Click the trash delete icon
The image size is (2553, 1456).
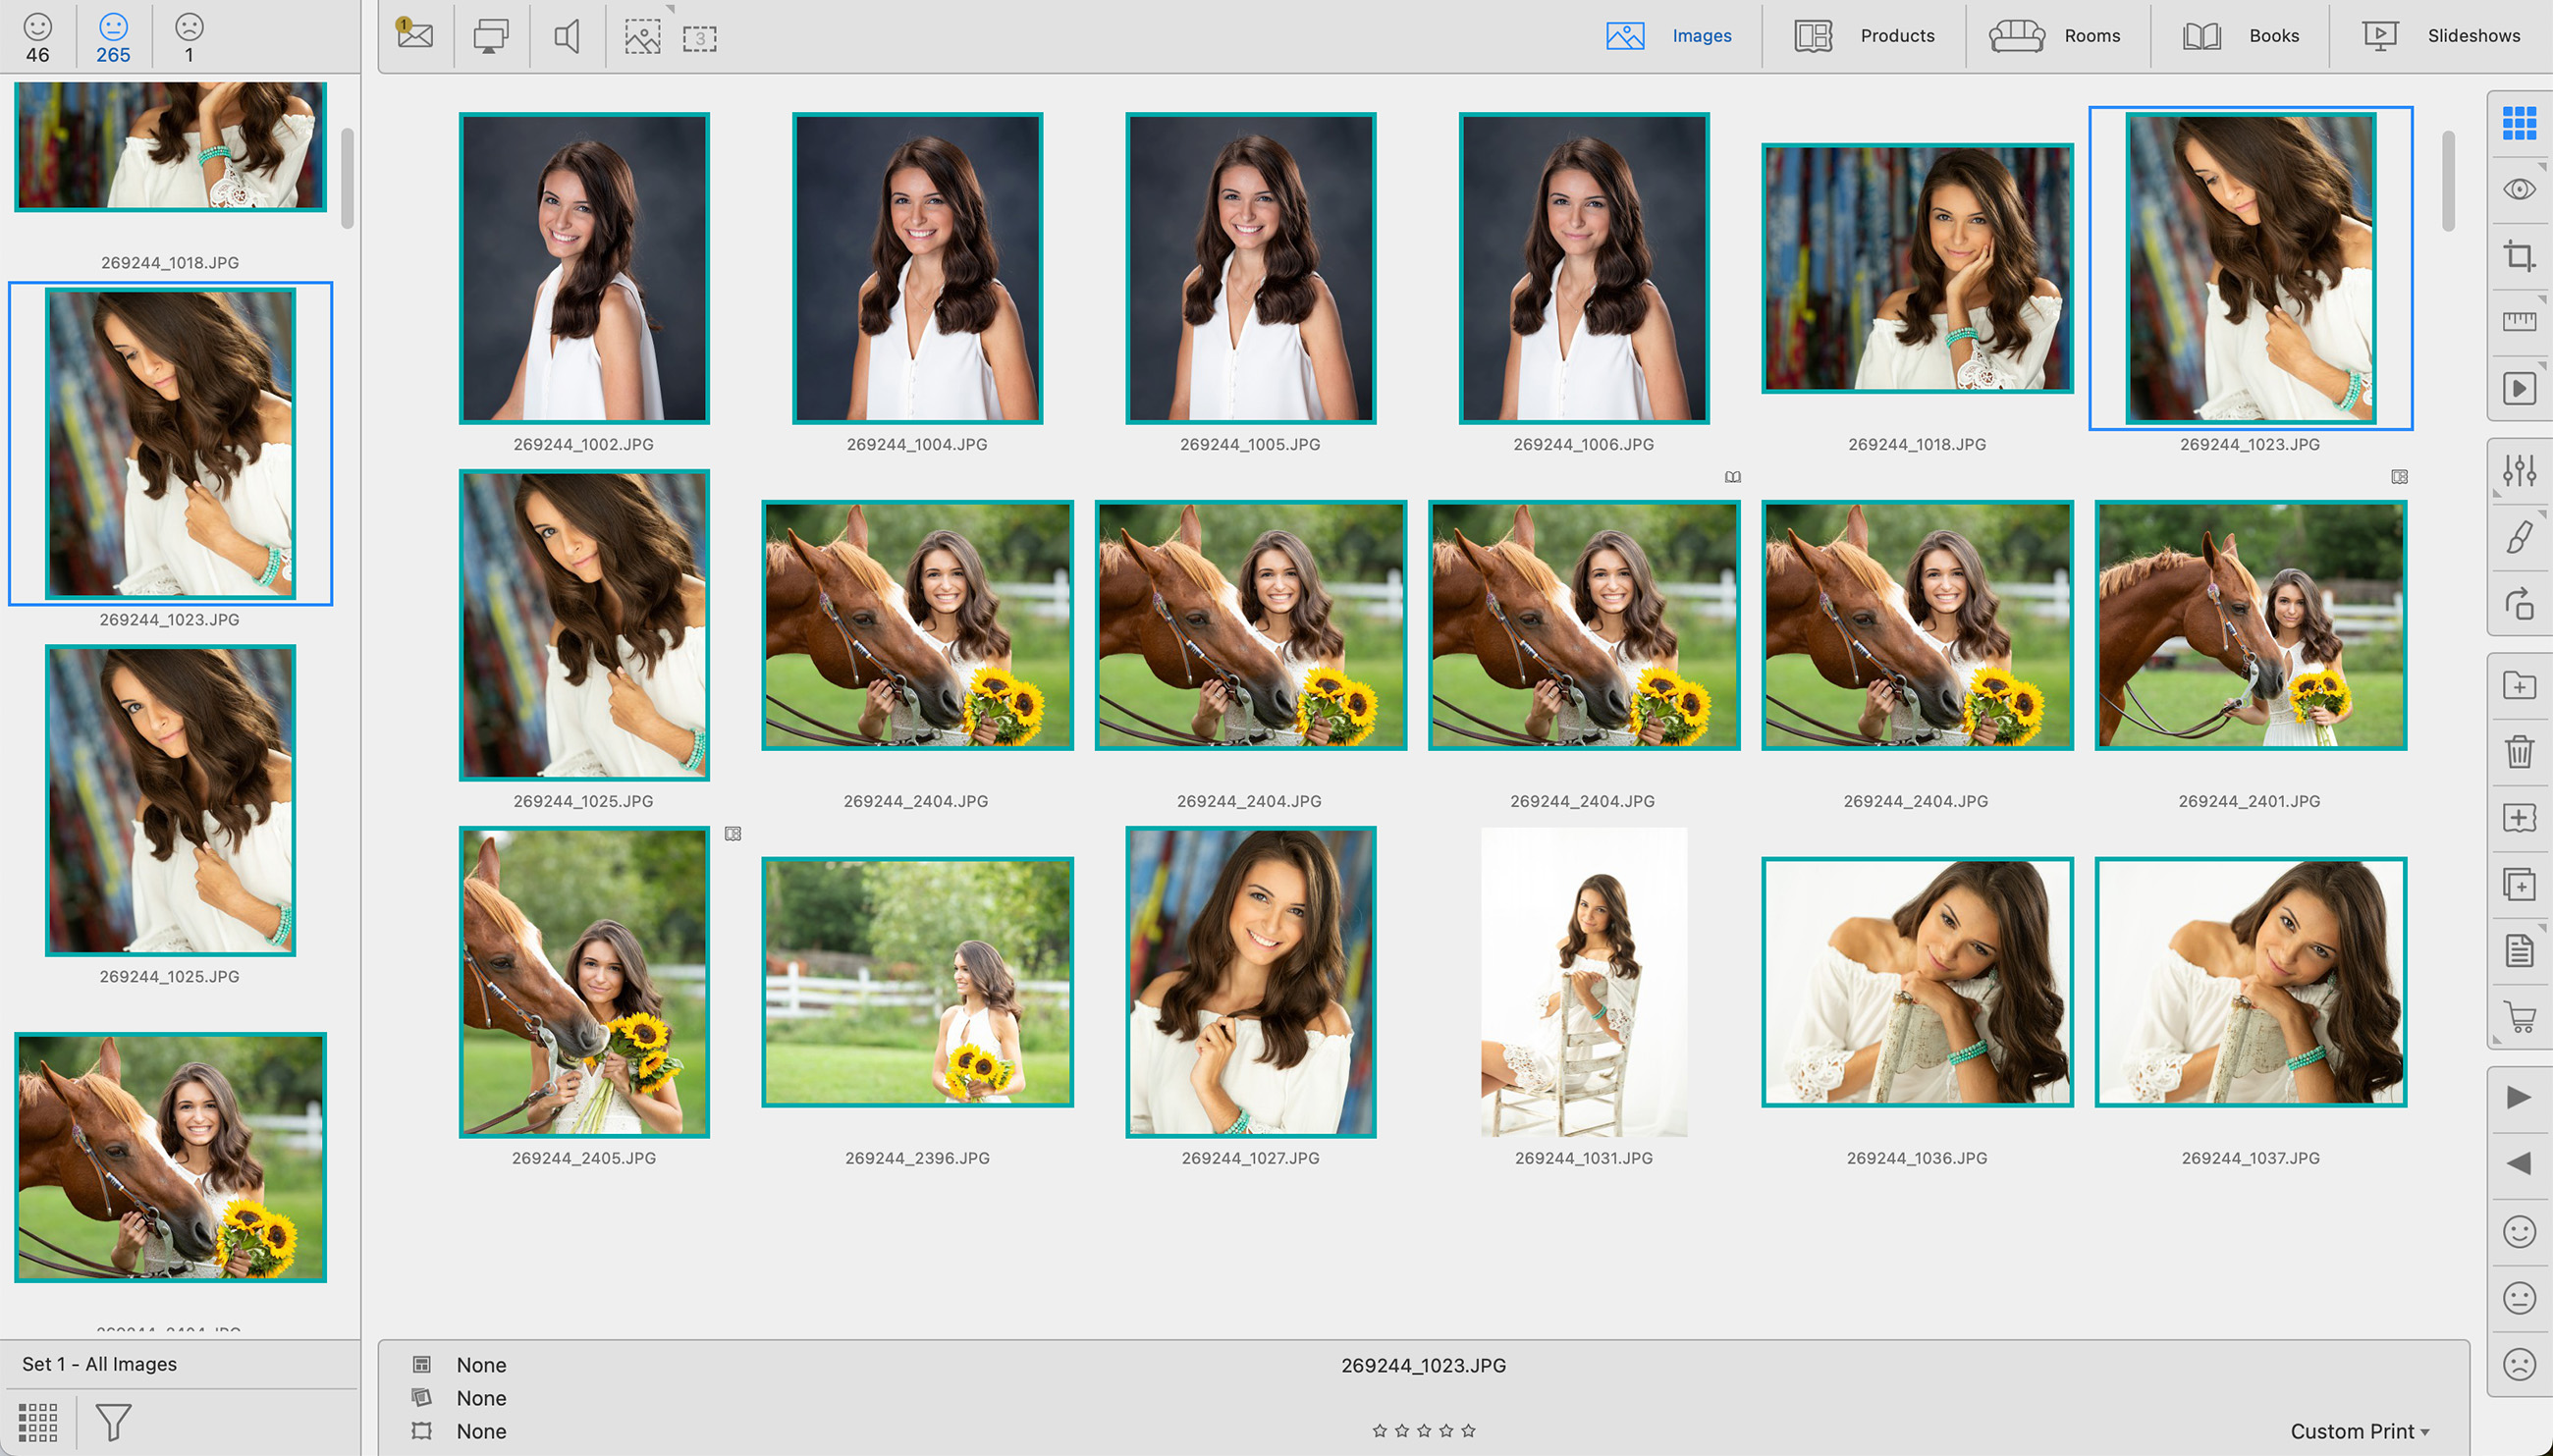[2519, 751]
